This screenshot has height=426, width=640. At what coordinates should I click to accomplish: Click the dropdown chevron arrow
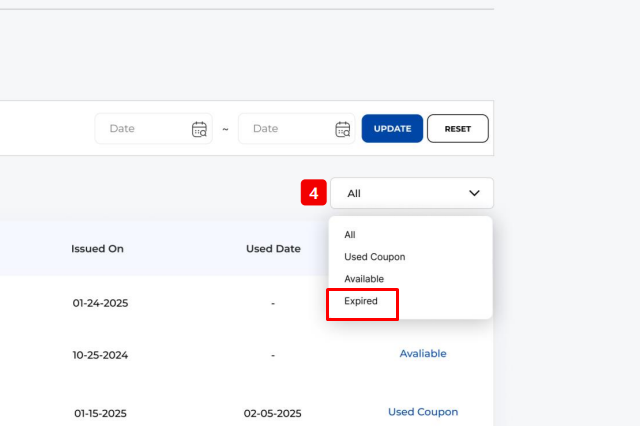(474, 193)
